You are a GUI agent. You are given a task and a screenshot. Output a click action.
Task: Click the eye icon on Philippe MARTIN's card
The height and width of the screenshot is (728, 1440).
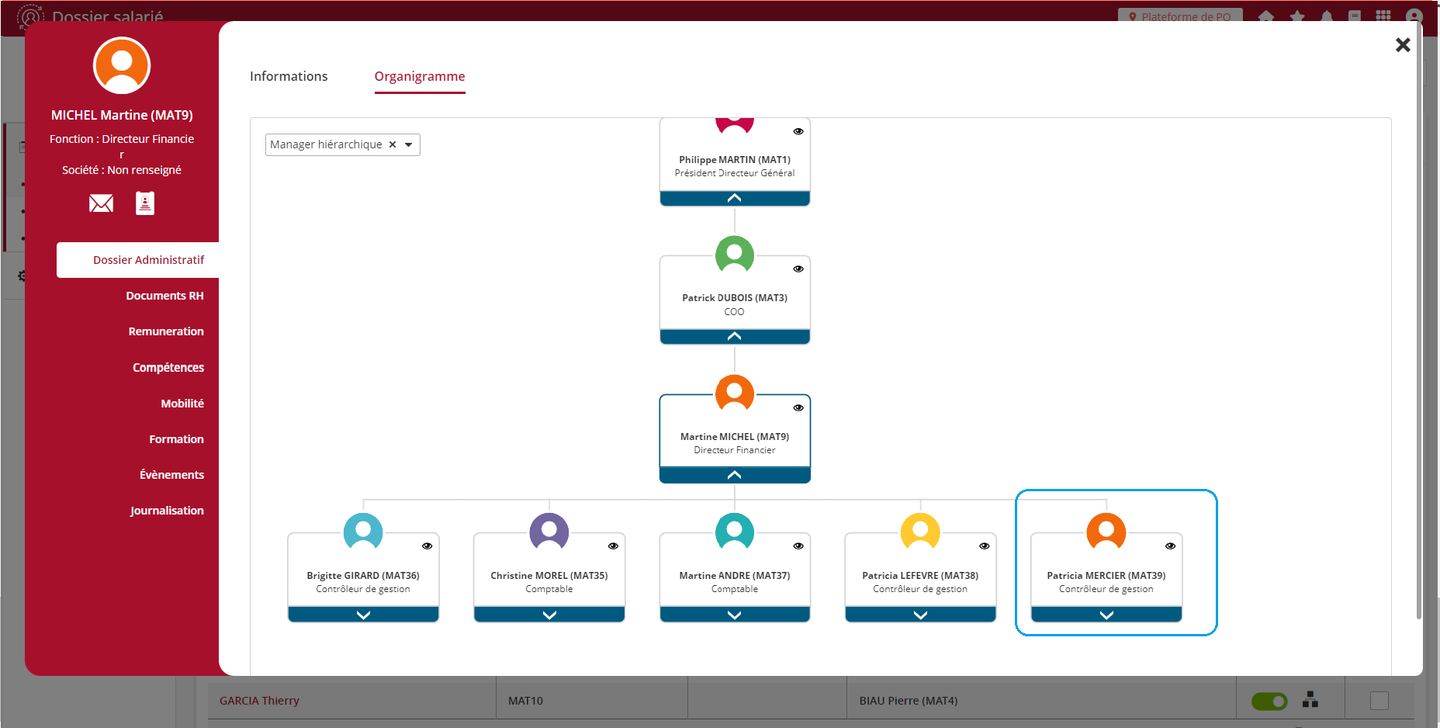point(798,131)
